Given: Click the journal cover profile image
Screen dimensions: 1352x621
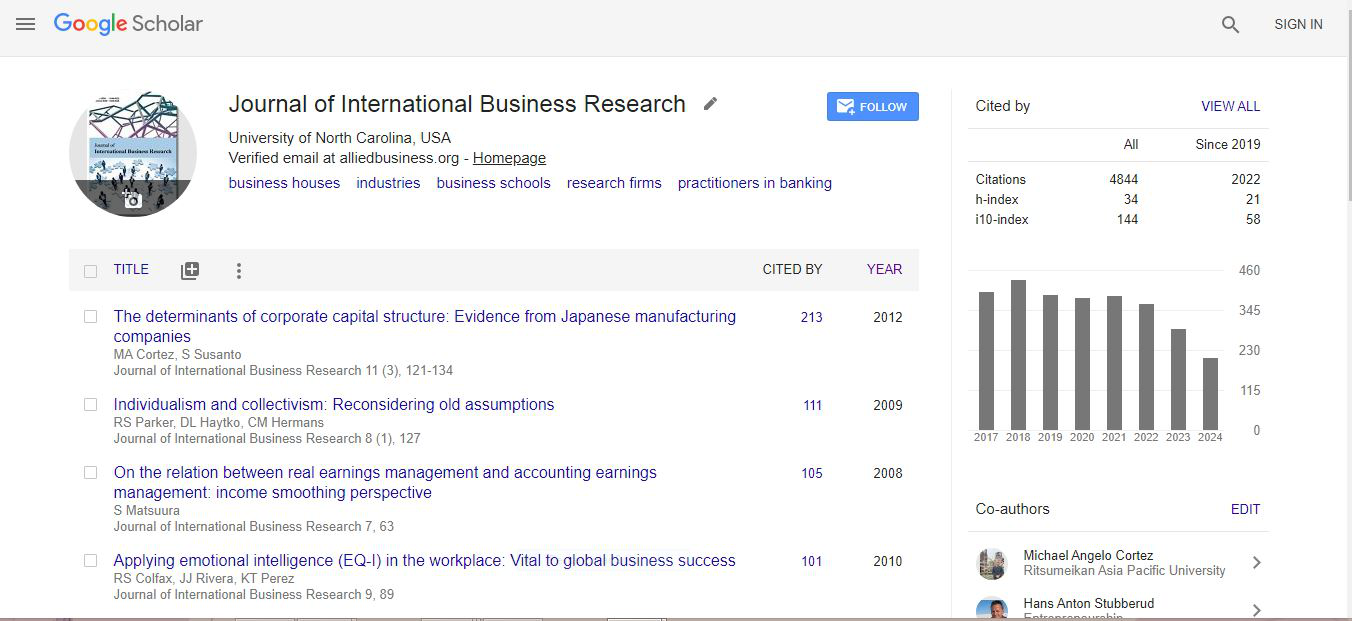Looking at the screenshot, I should pyautogui.click(x=132, y=153).
